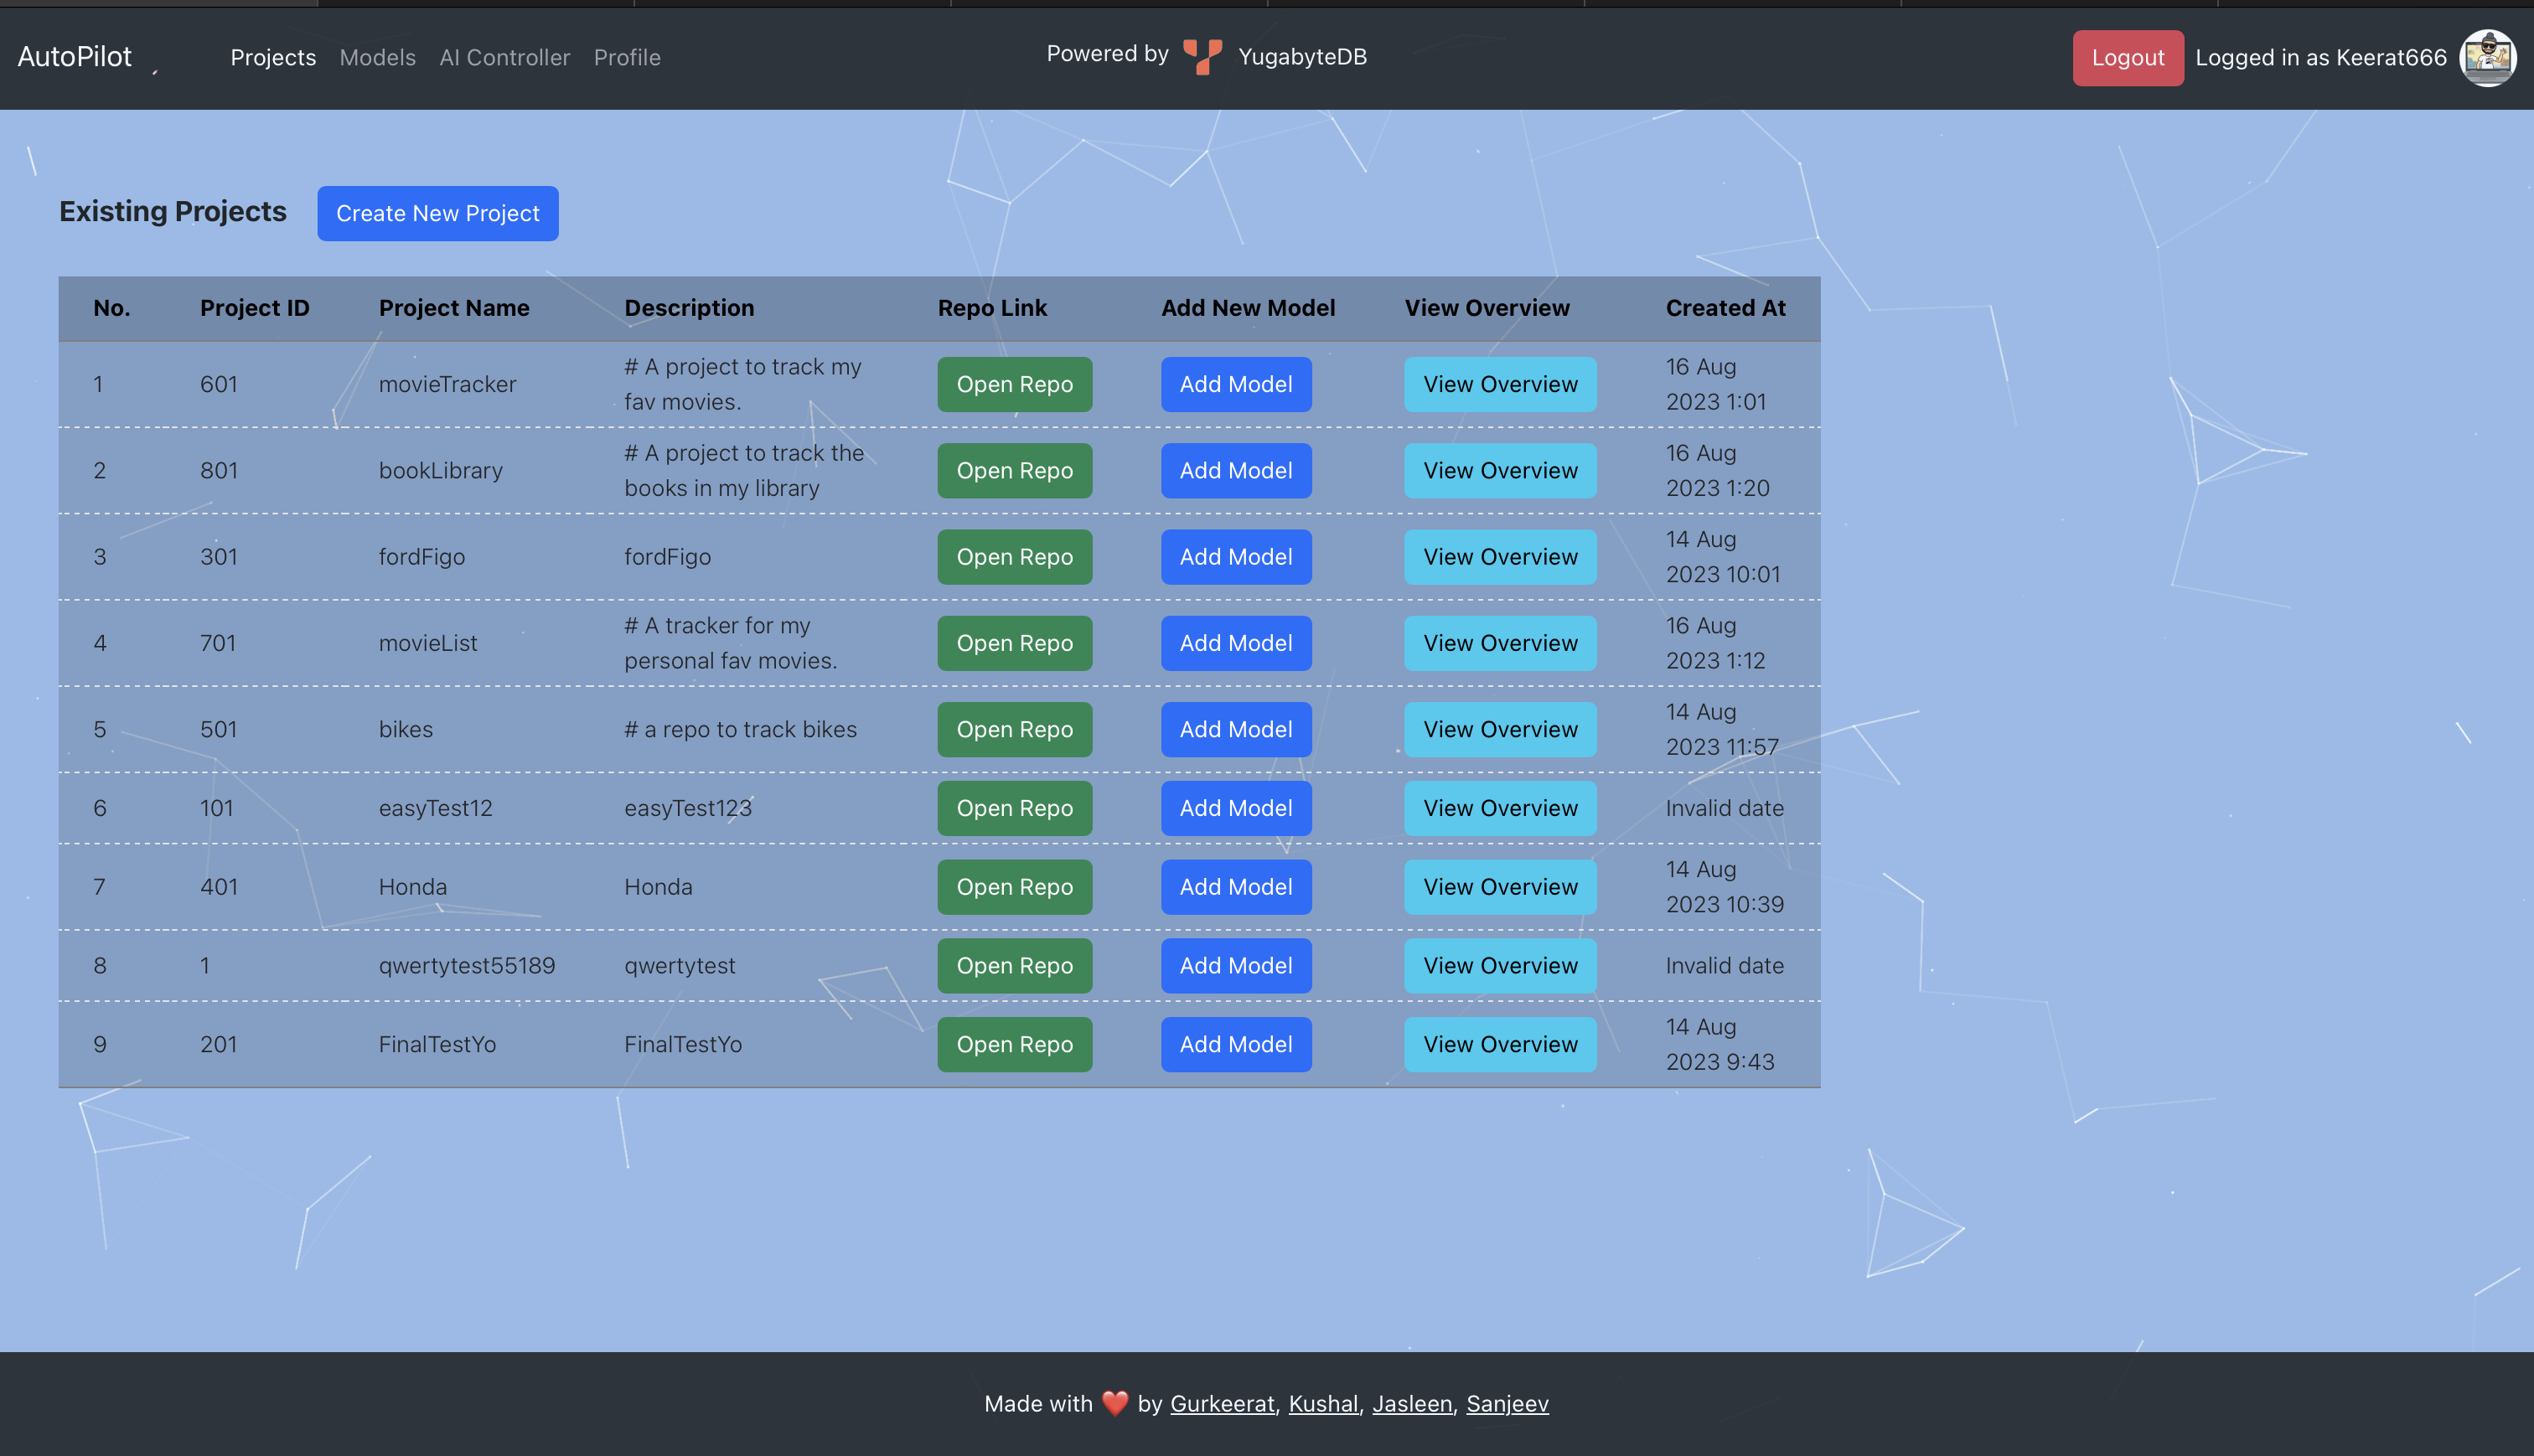The height and width of the screenshot is (1456, 2534).
Task: Open the Profile nav item
Action: click(x=627, y=57)
